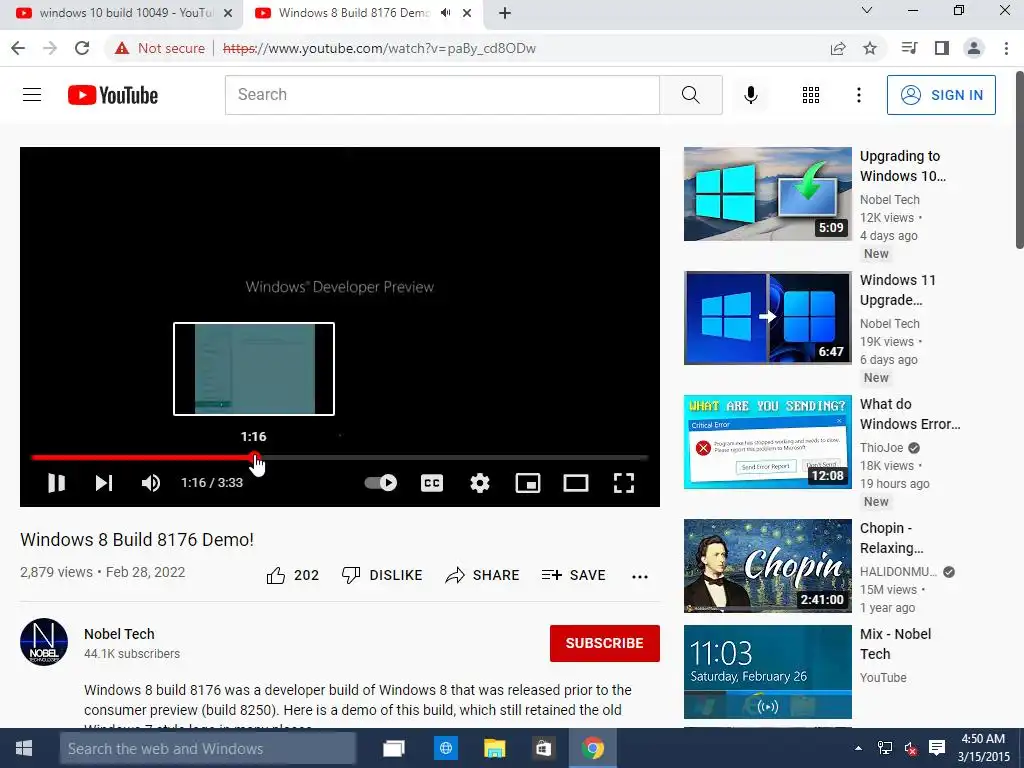Close the windows 10 build 10049 tab
The width and height of the screenshot is (1024, 768).
click(228, 13)
